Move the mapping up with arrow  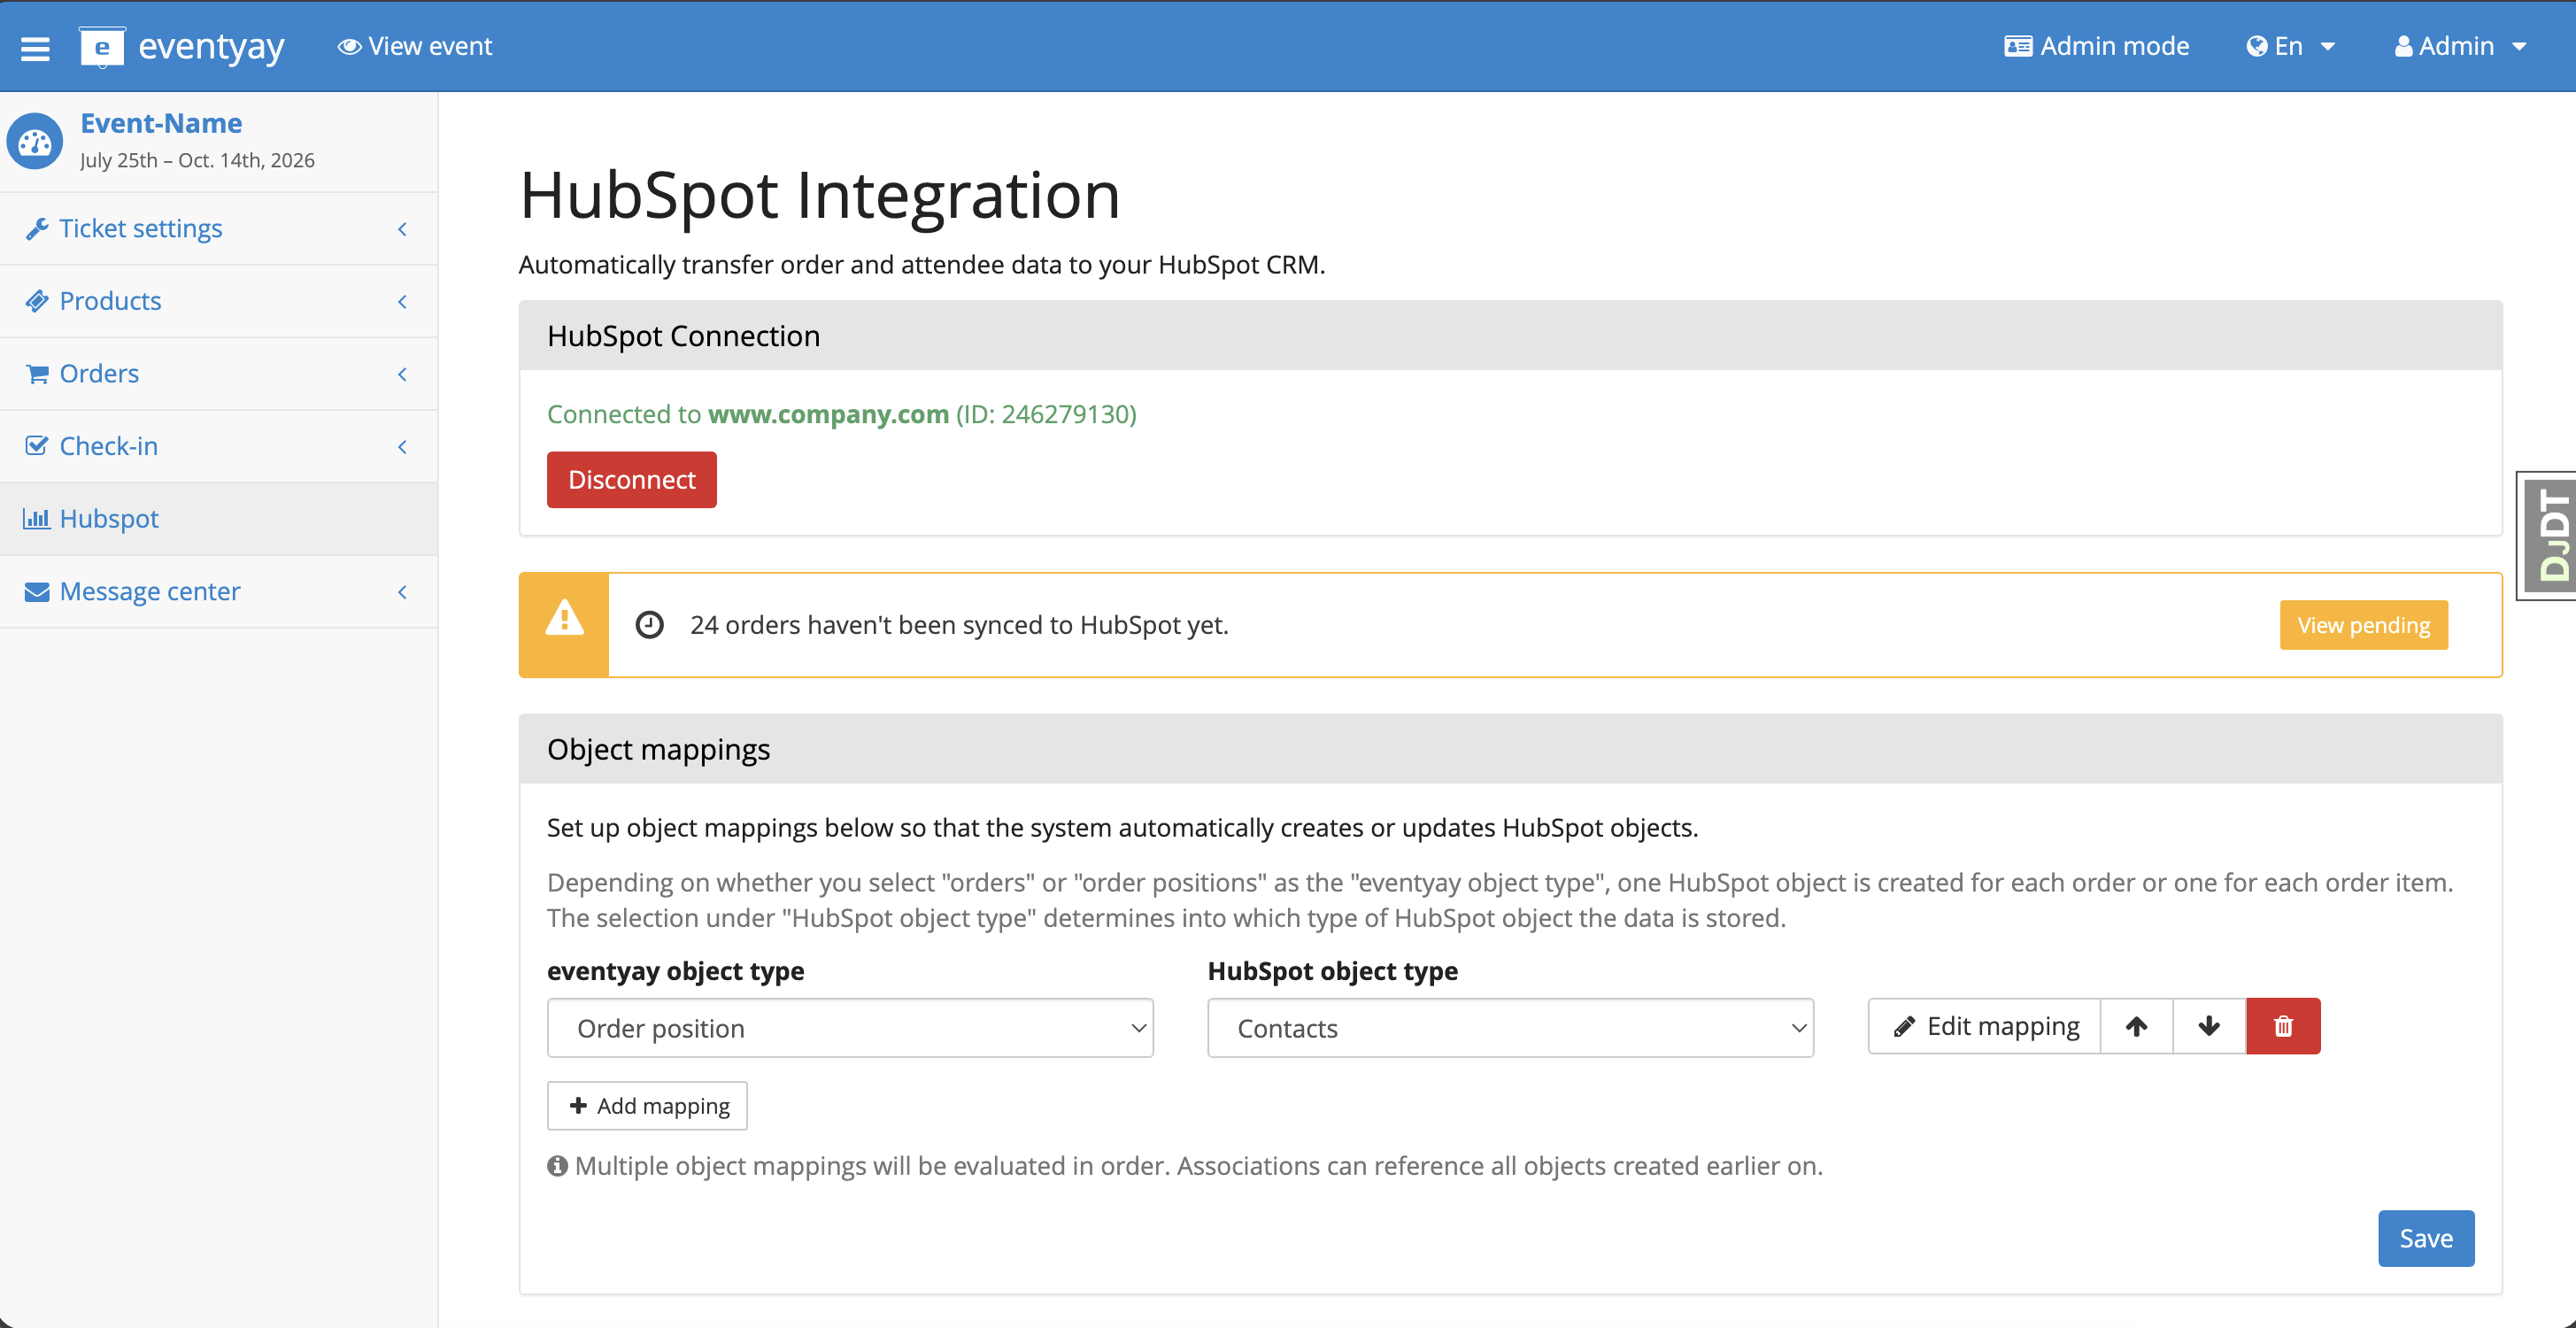(2136, 1026)
